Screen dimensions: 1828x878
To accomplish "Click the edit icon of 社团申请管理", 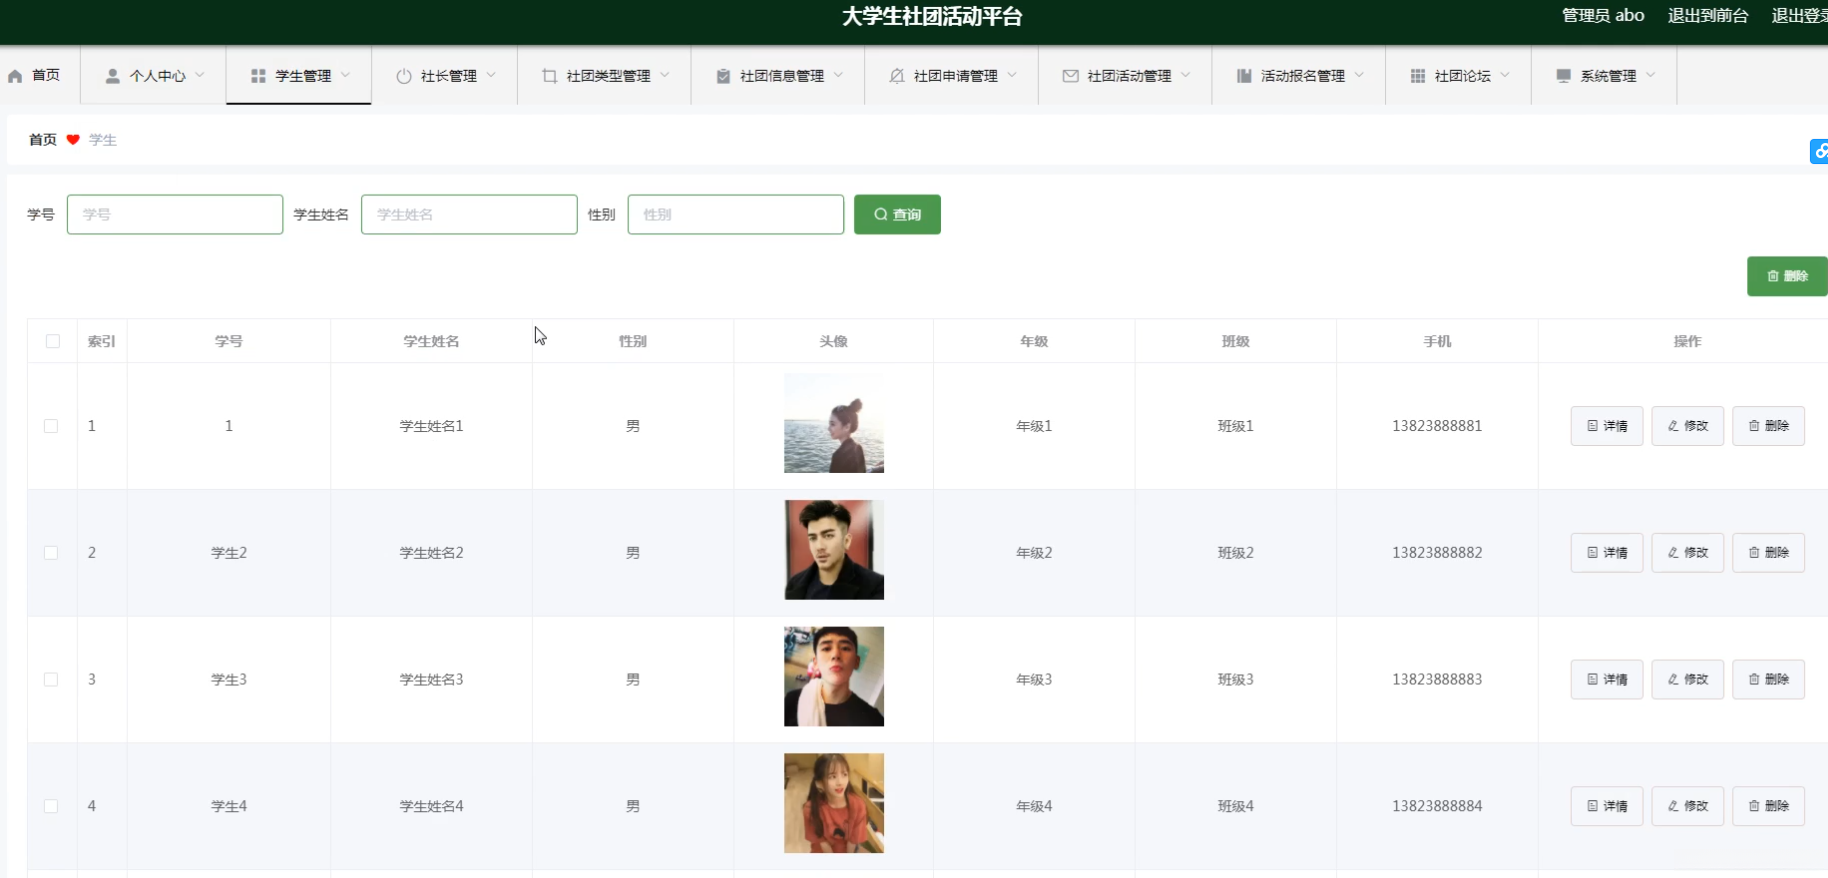I will 897,76.
